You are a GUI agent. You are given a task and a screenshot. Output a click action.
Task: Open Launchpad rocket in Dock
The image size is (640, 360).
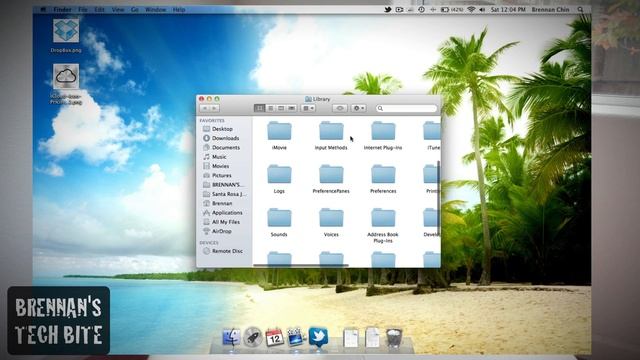(253, 338)
